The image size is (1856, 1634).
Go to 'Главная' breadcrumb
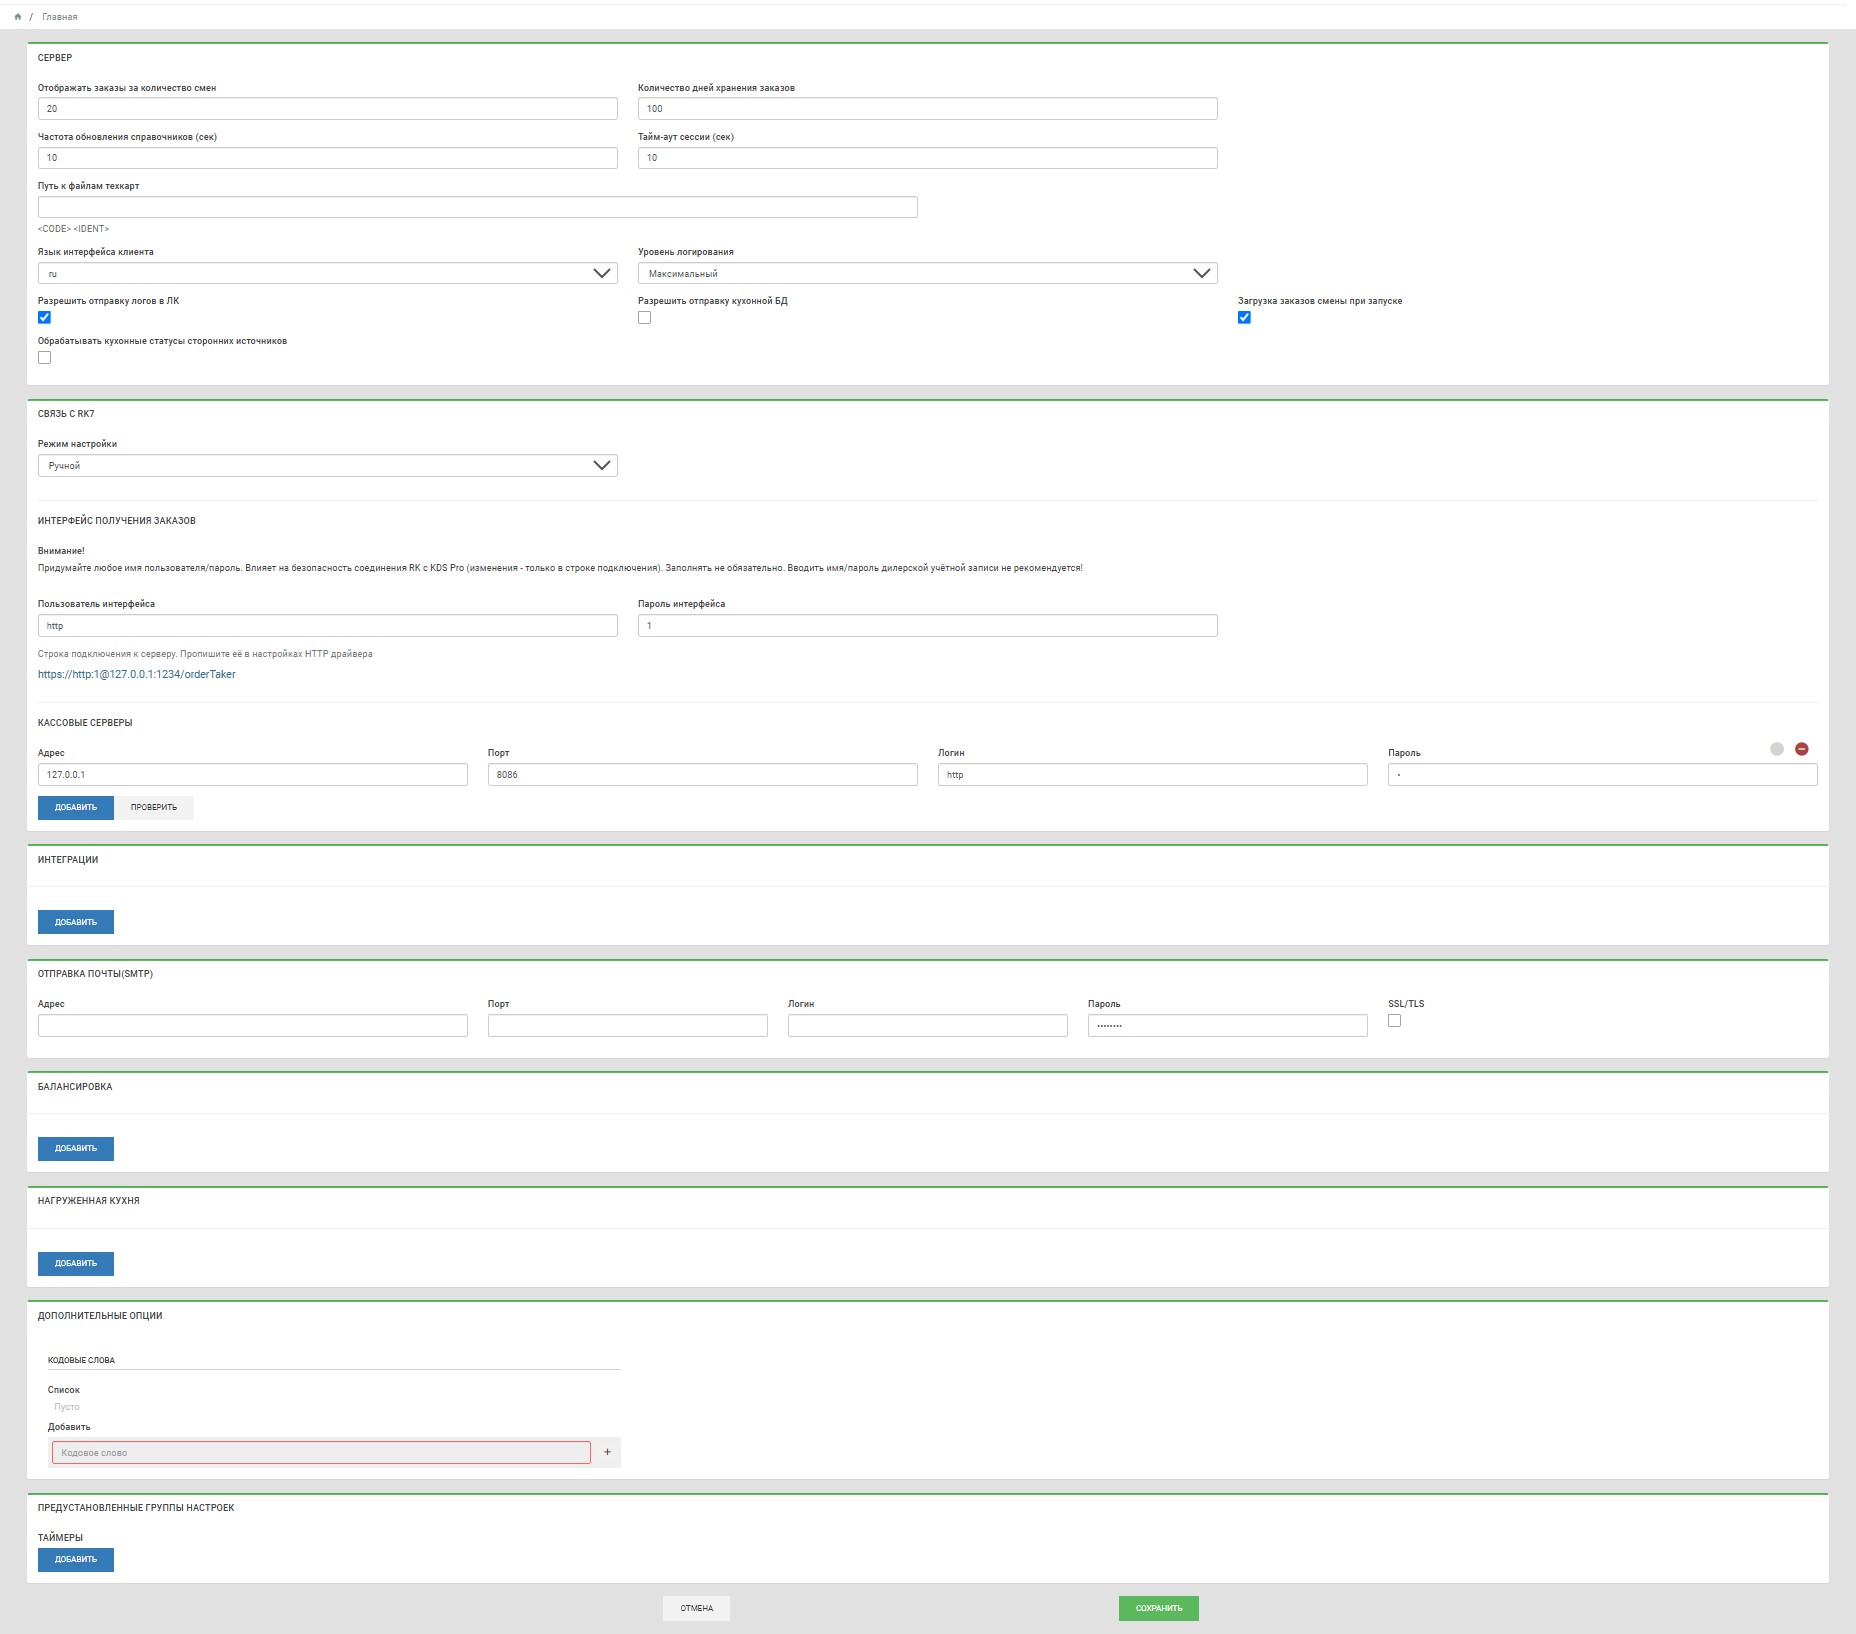(x=60, y=17)
